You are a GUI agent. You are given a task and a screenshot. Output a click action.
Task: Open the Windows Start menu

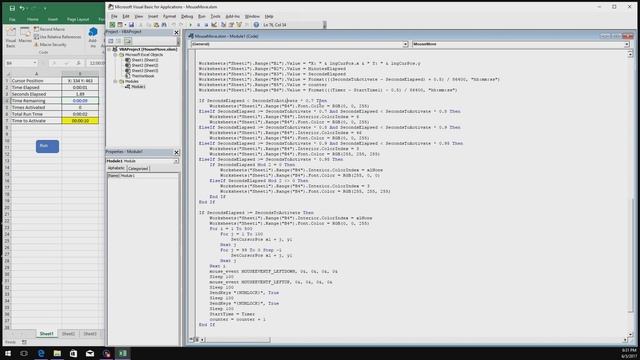(x=8, y=353)
